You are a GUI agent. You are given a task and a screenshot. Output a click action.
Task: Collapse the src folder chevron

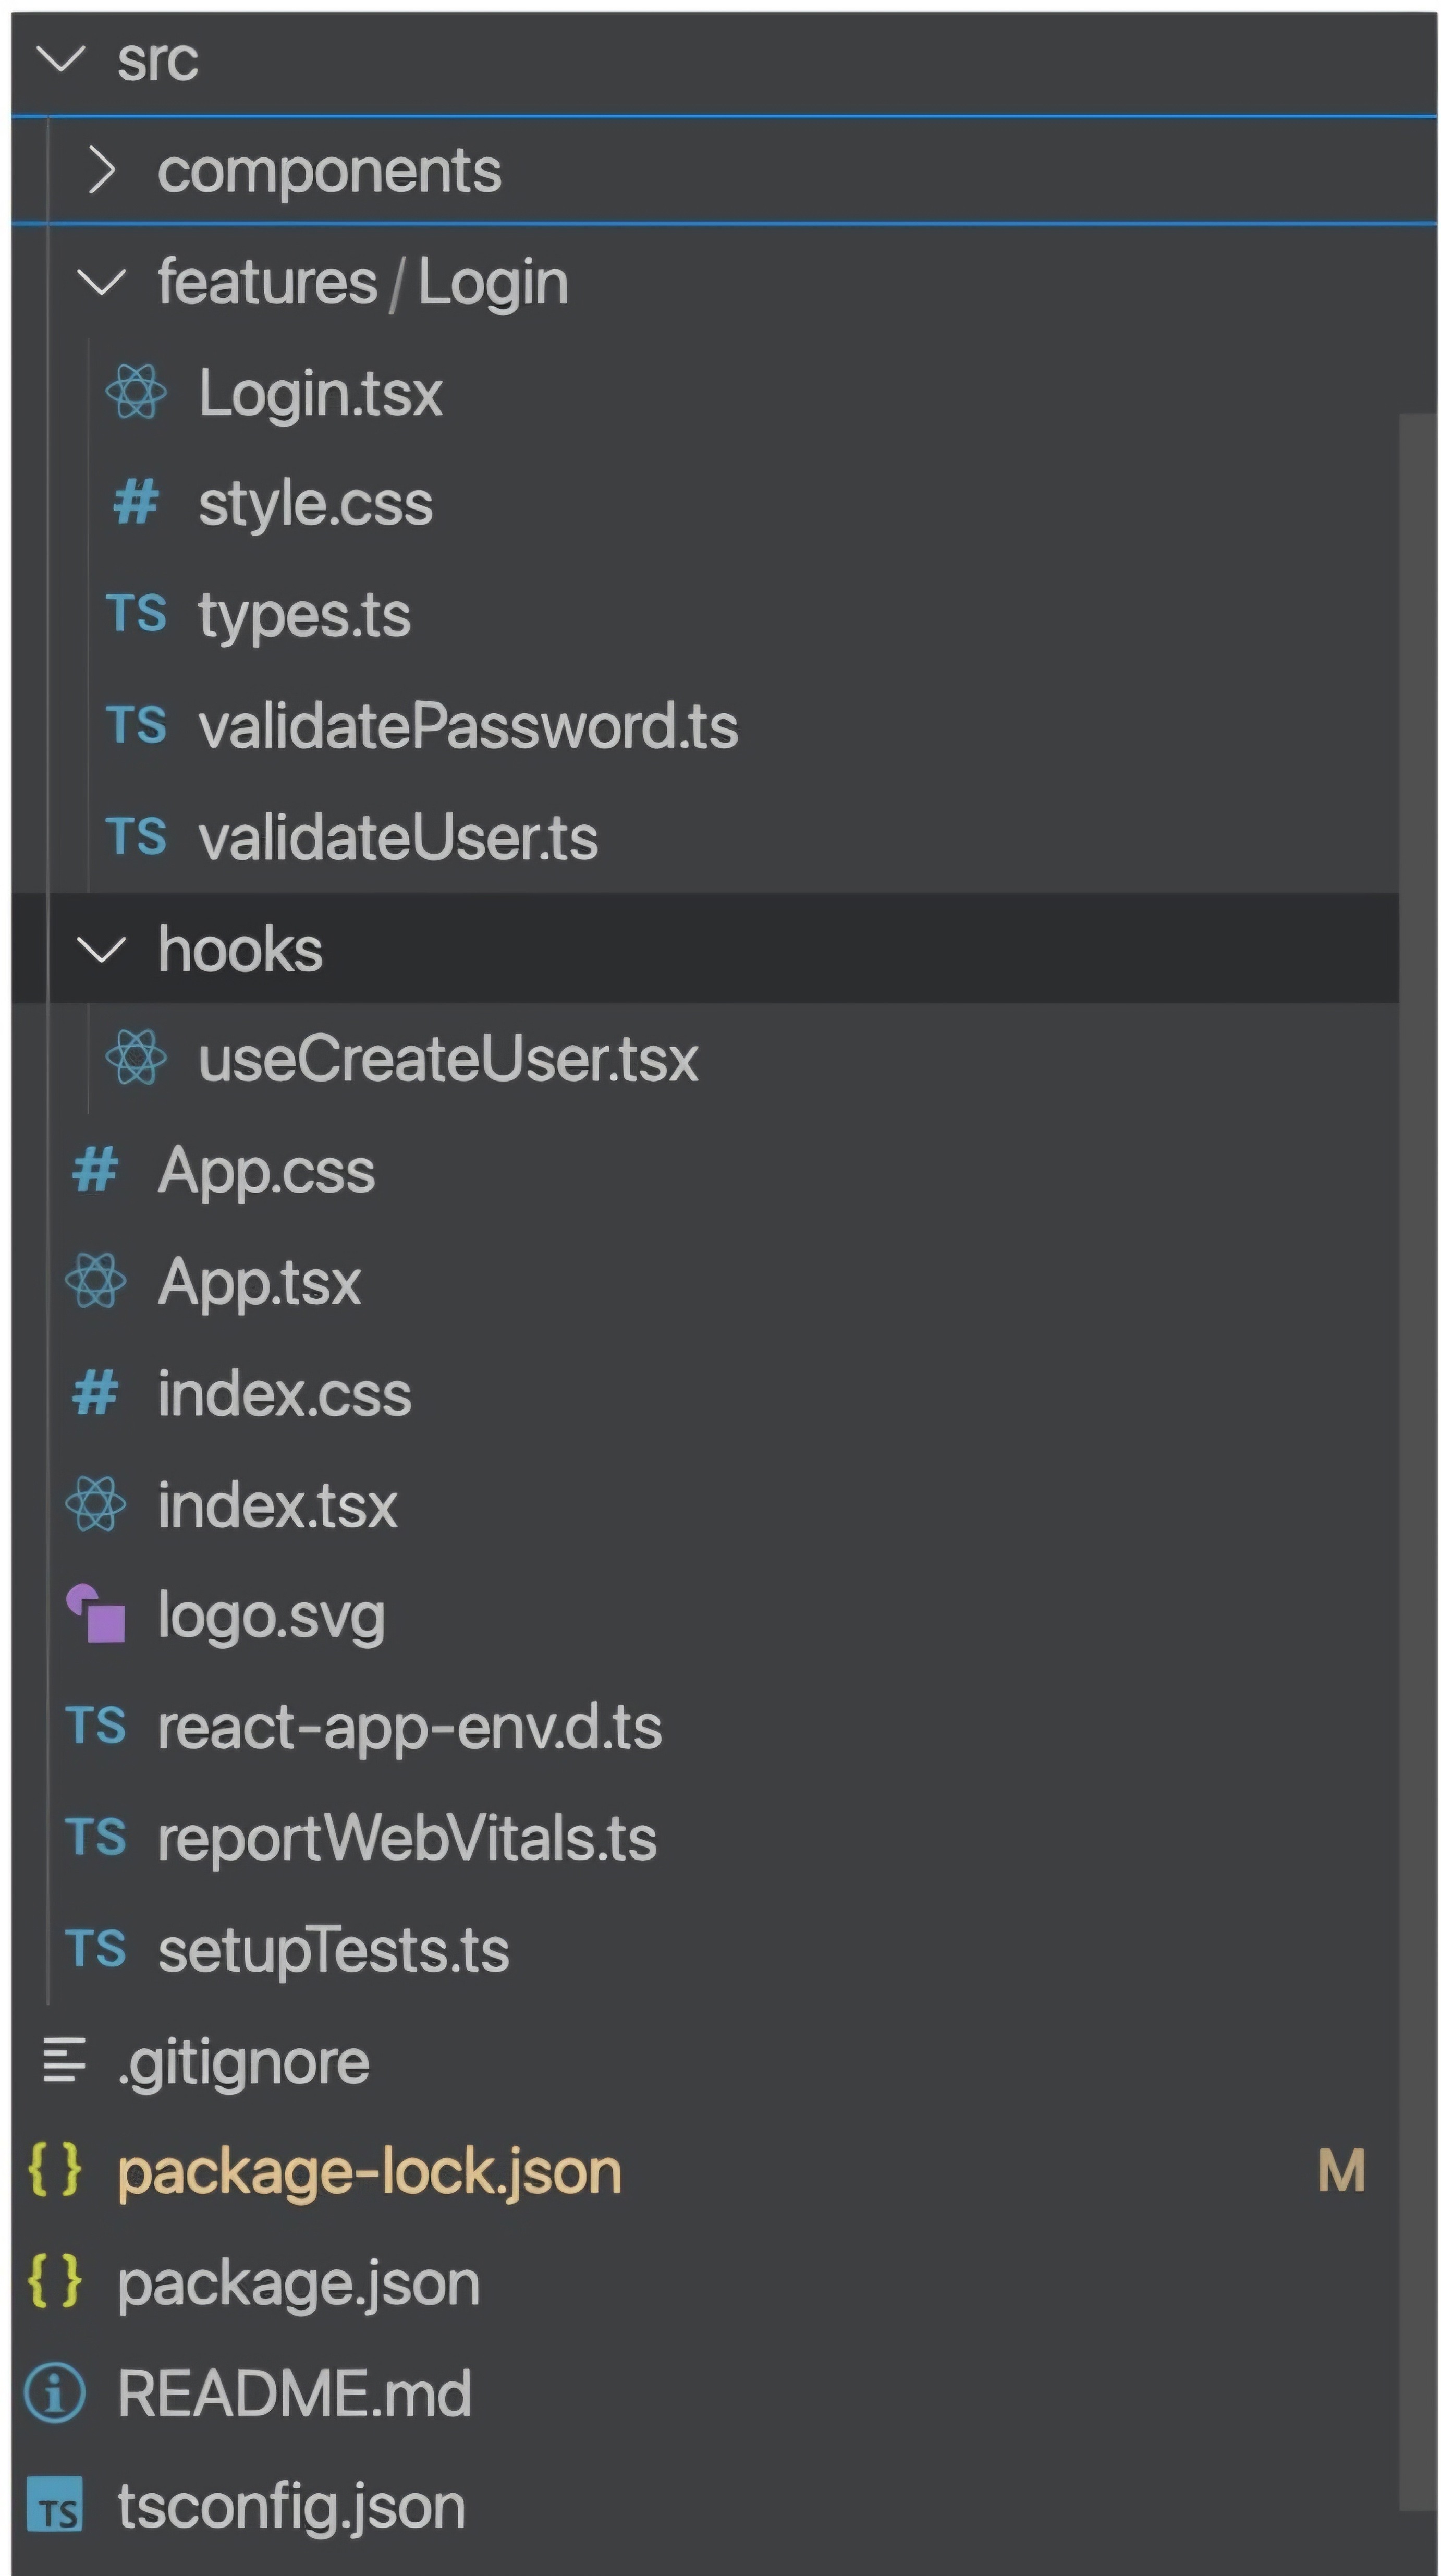[61, 60]
